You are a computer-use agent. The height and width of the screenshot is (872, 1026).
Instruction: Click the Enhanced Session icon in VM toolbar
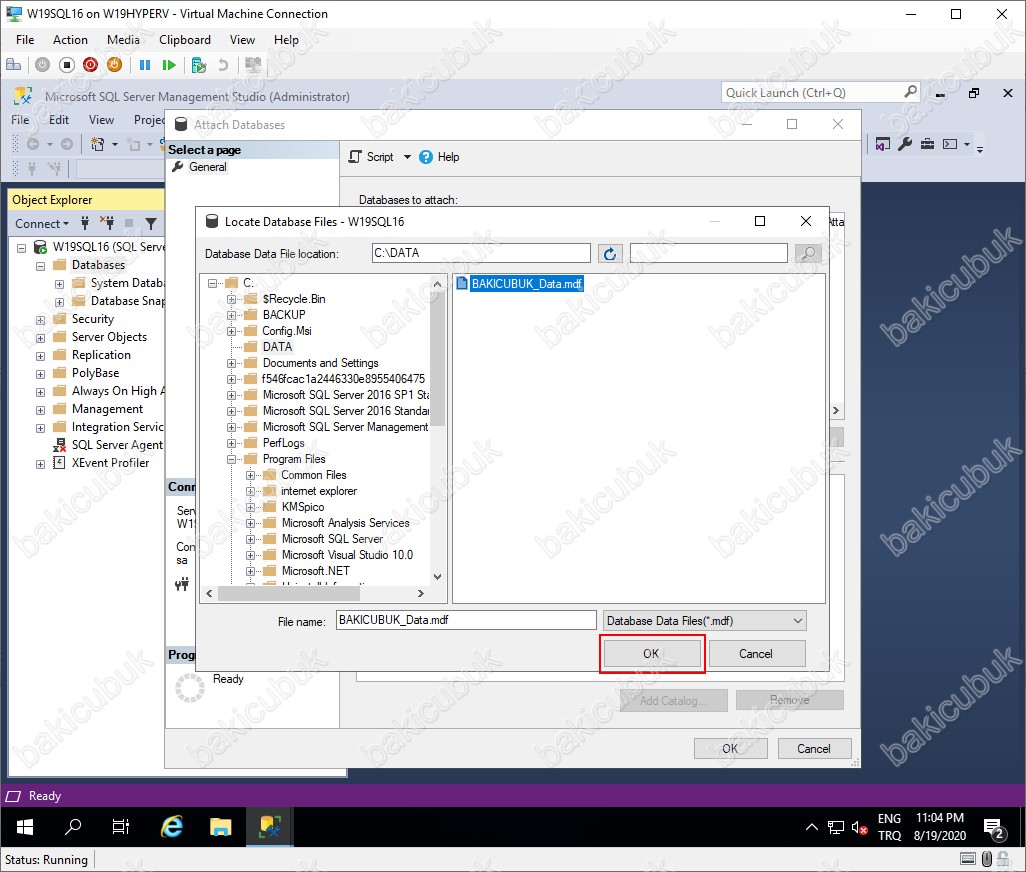pos(253,65)
